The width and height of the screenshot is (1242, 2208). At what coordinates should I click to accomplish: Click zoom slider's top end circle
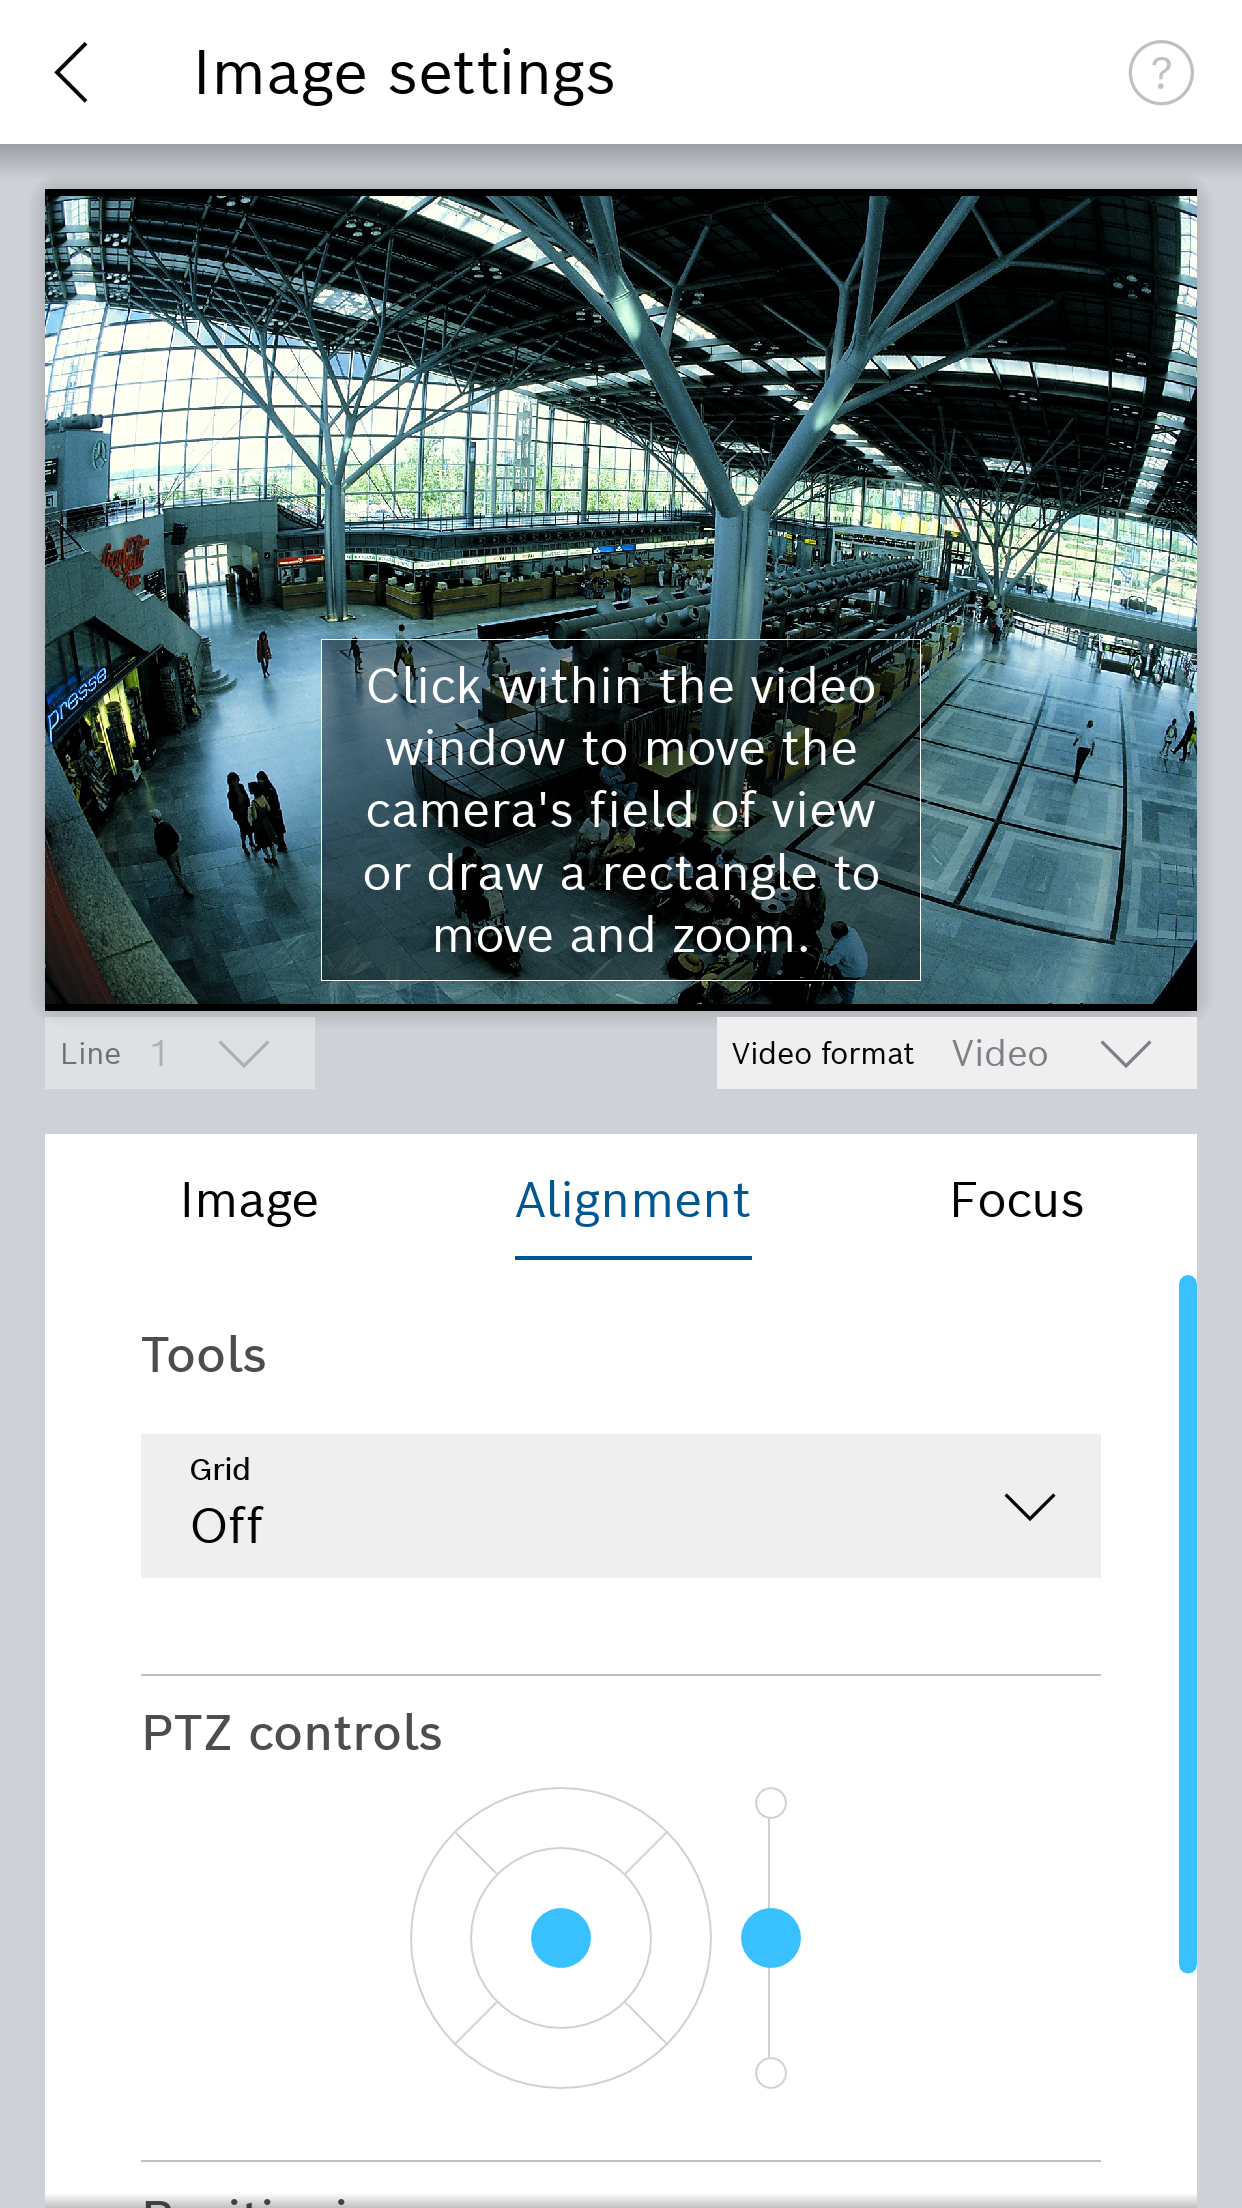(770, 1803)
